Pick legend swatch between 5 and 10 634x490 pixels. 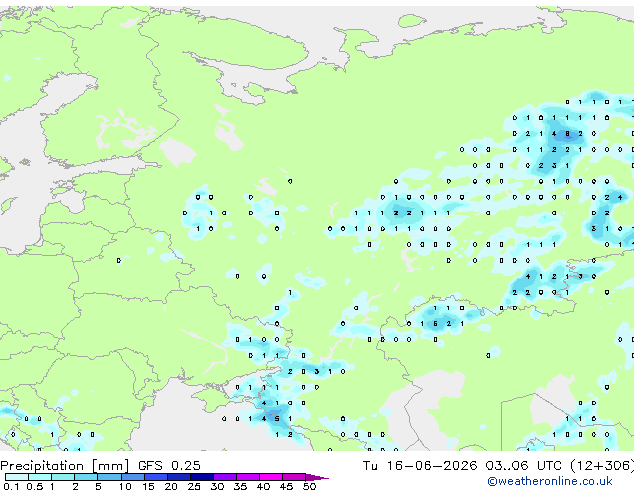[109, 477]
